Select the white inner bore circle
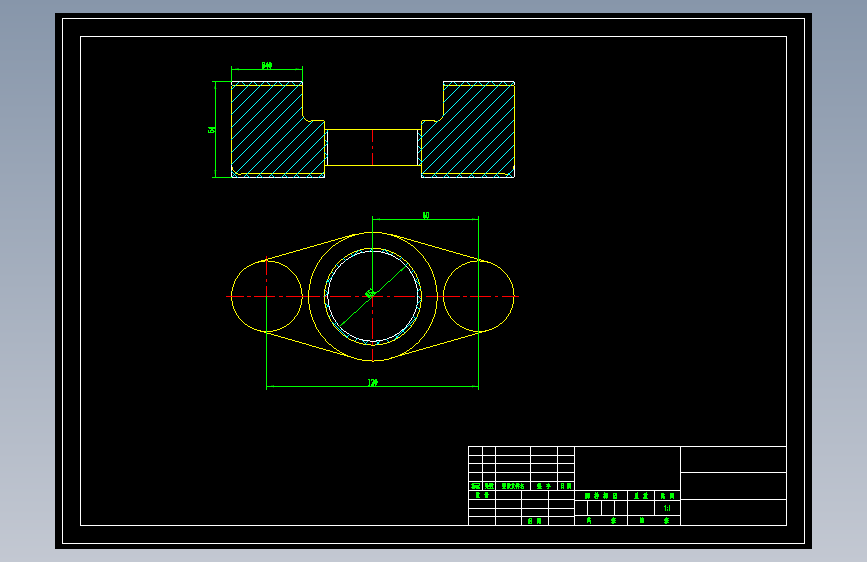Image resolution: width=867 pixels, height=562 pixels. click(x=373, y=296)
